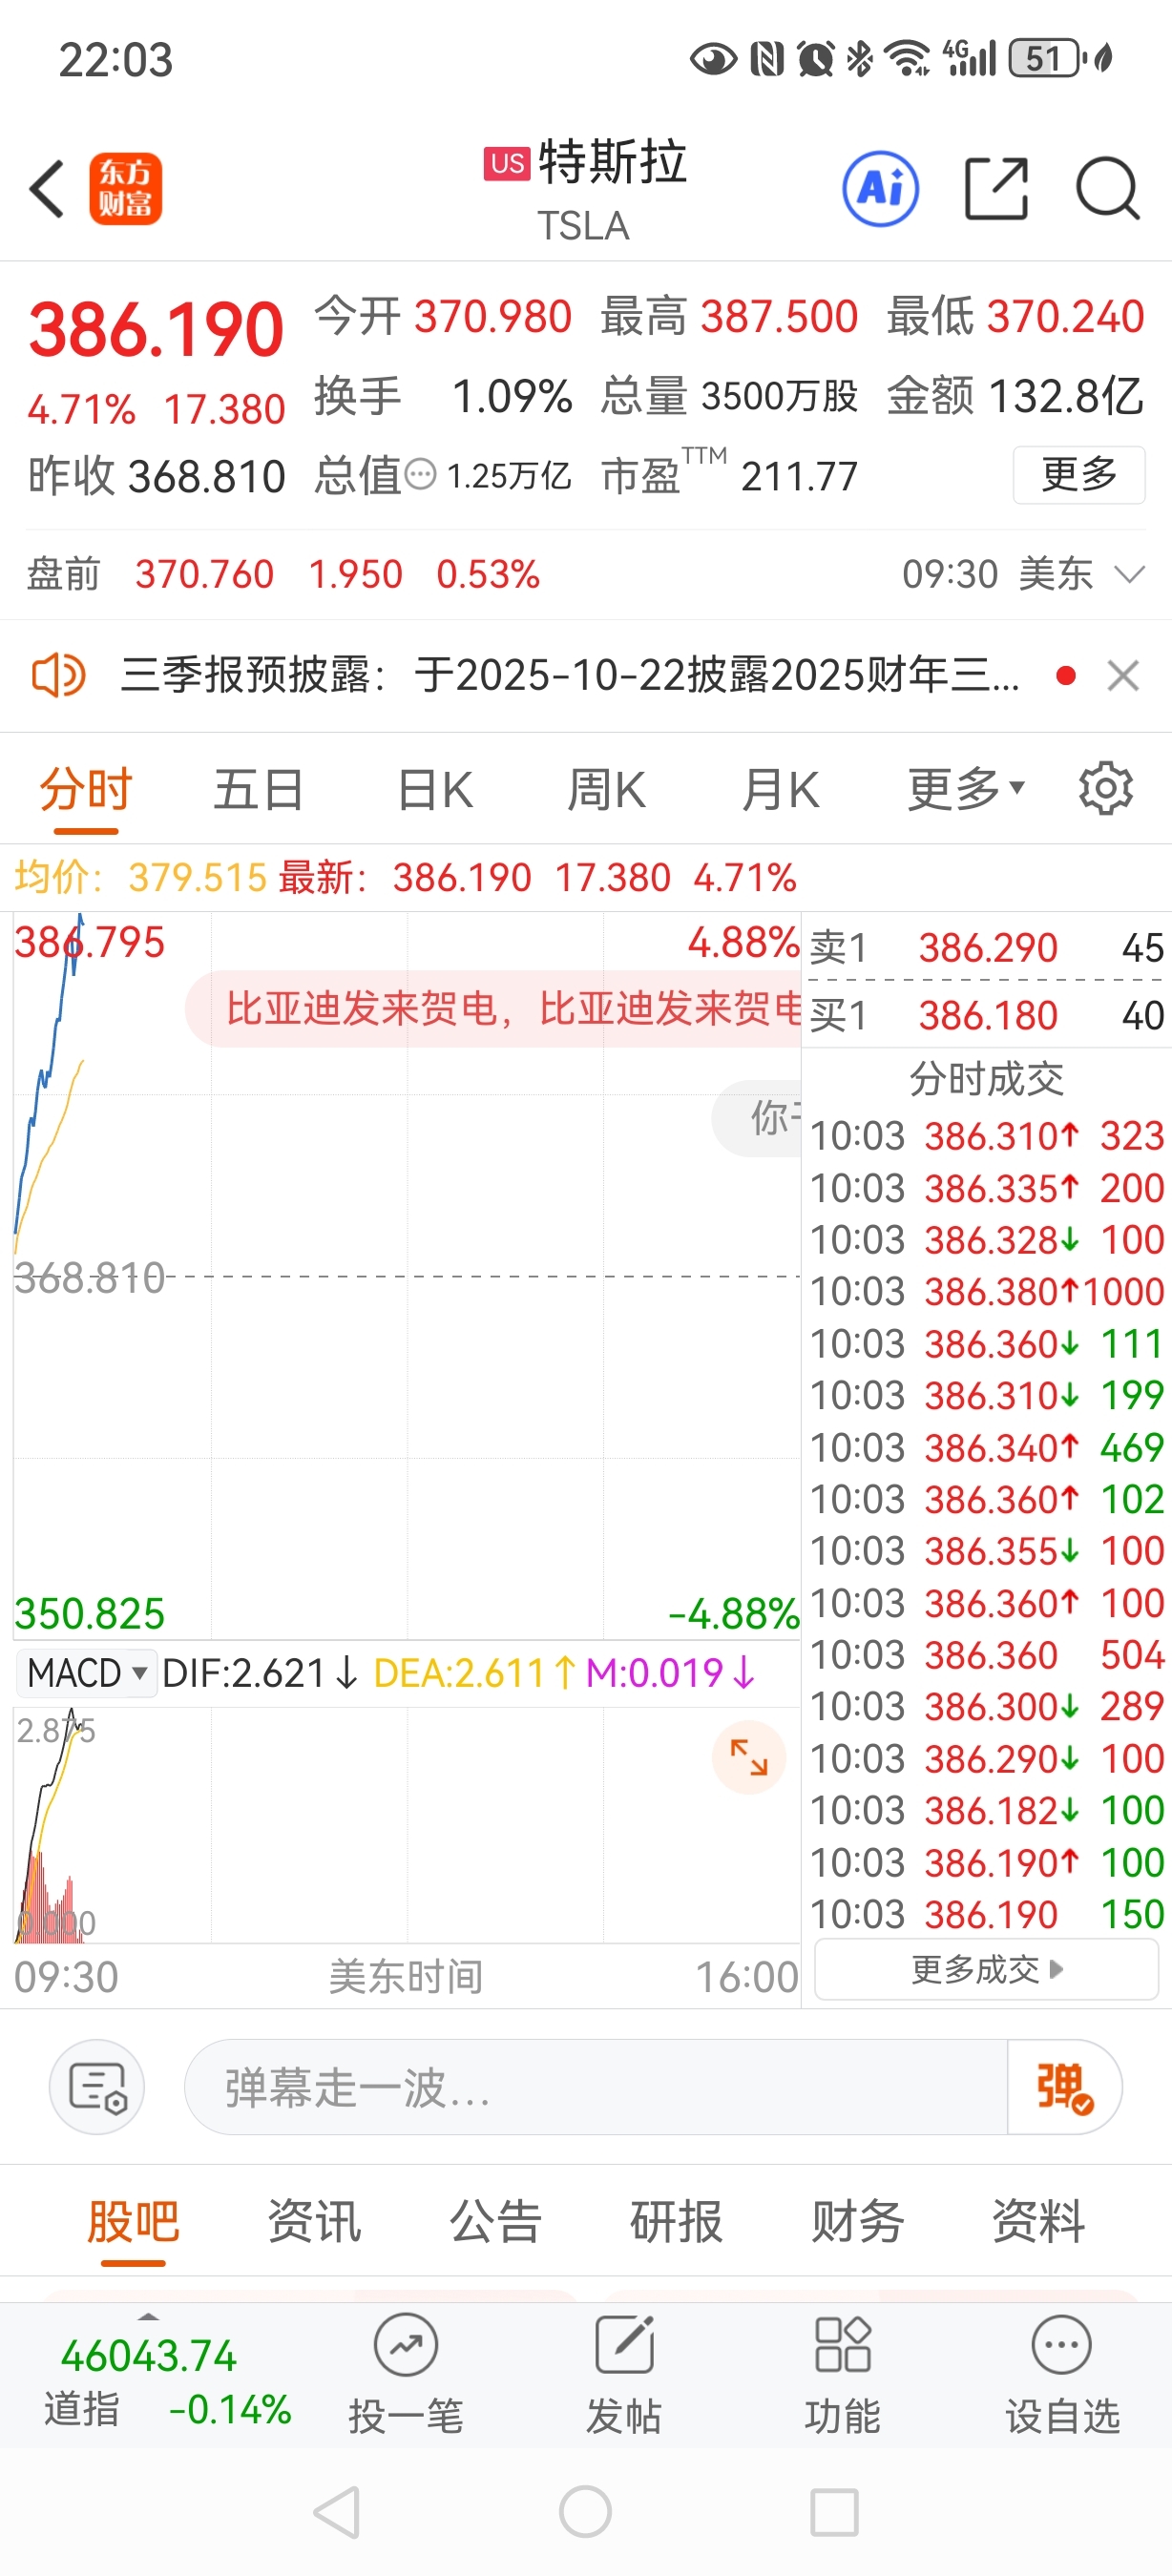Tap the Android back navigation button
This screenshot has height=2576, width=1172.
[x=338, y=2511]
